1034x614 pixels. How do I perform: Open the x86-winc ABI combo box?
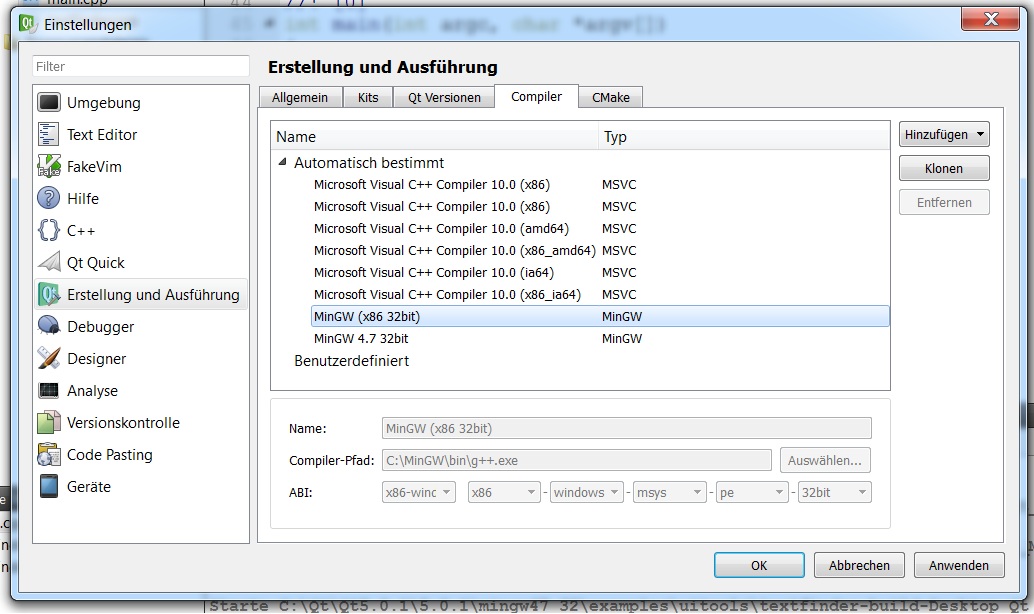(419, 492)
